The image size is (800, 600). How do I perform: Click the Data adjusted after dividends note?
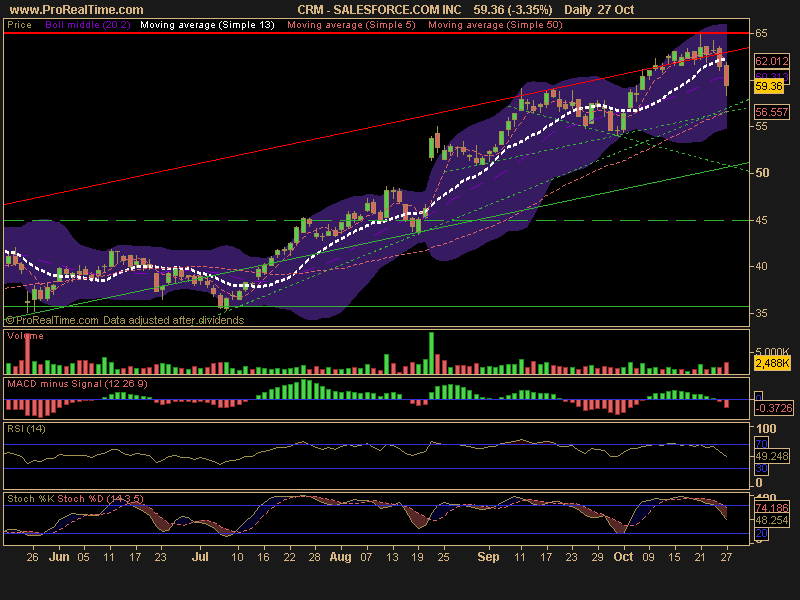(x=173, y=320)
